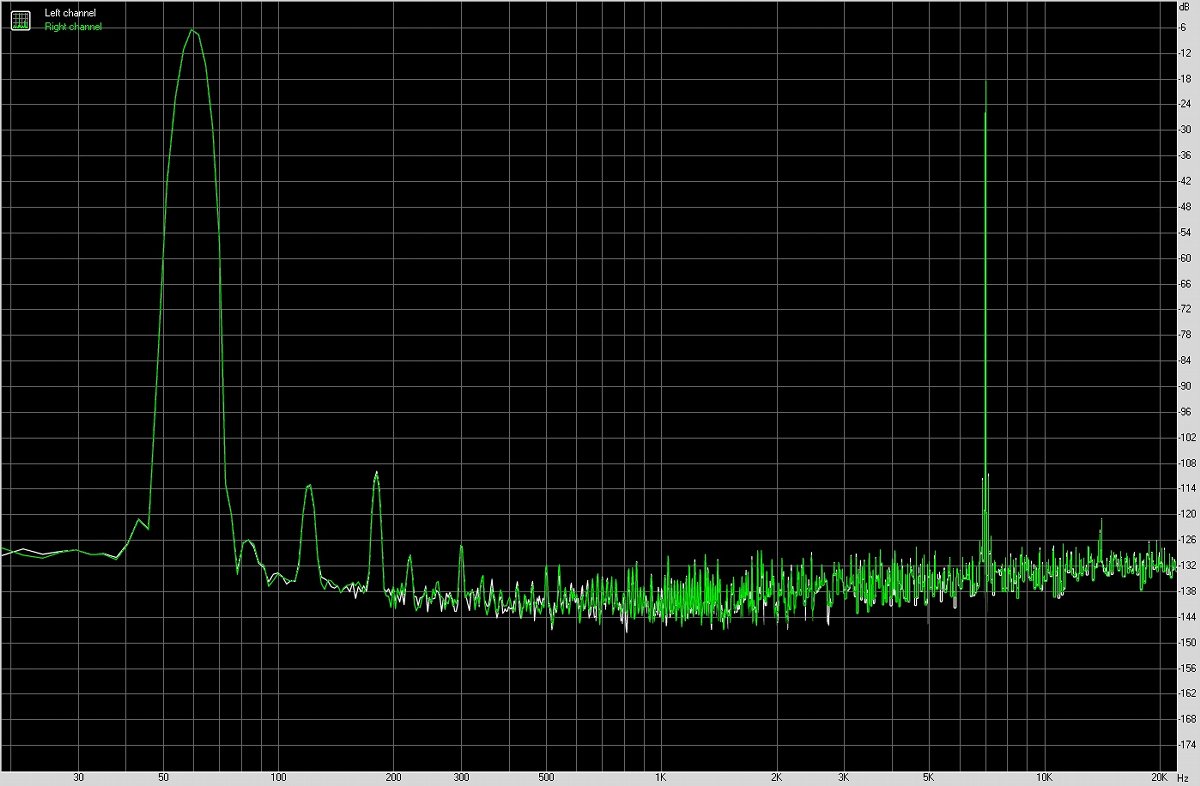Click the "5K" frequency axis label
The height and width of the screenshot is (786, 1200).
point(929,777)
